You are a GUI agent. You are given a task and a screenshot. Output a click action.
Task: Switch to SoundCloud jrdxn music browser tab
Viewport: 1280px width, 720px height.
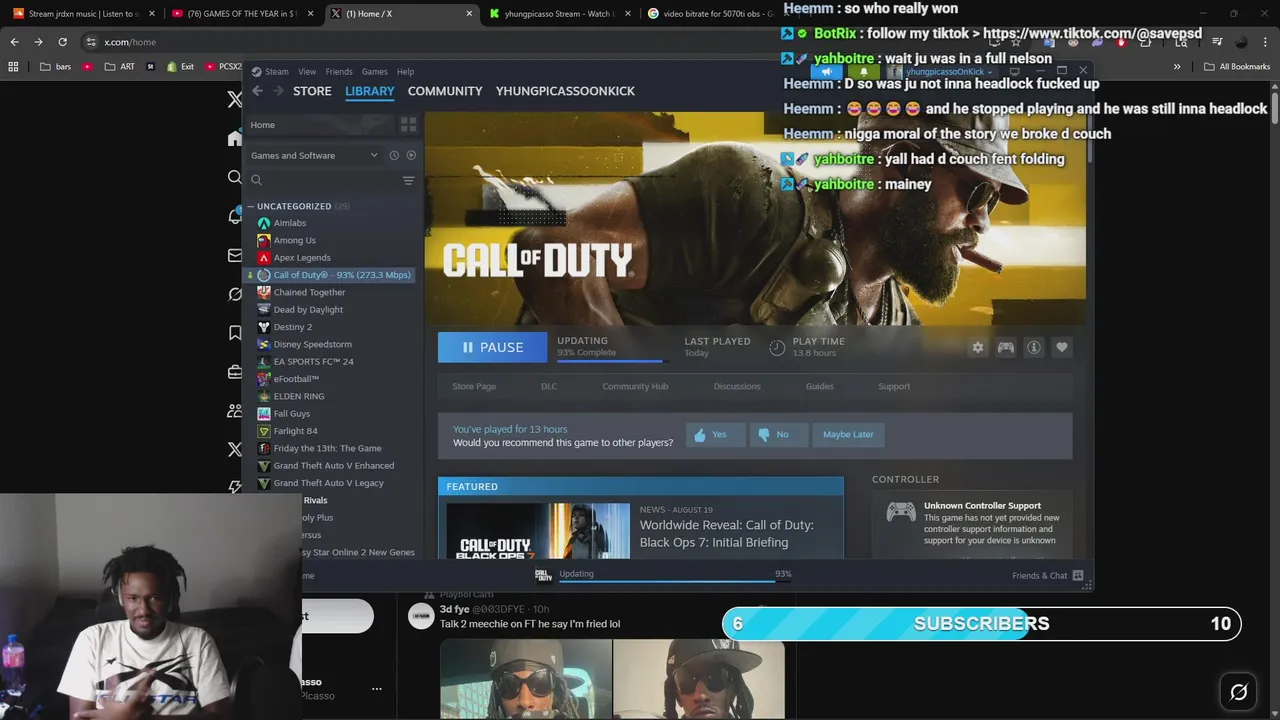coord(83,14)
